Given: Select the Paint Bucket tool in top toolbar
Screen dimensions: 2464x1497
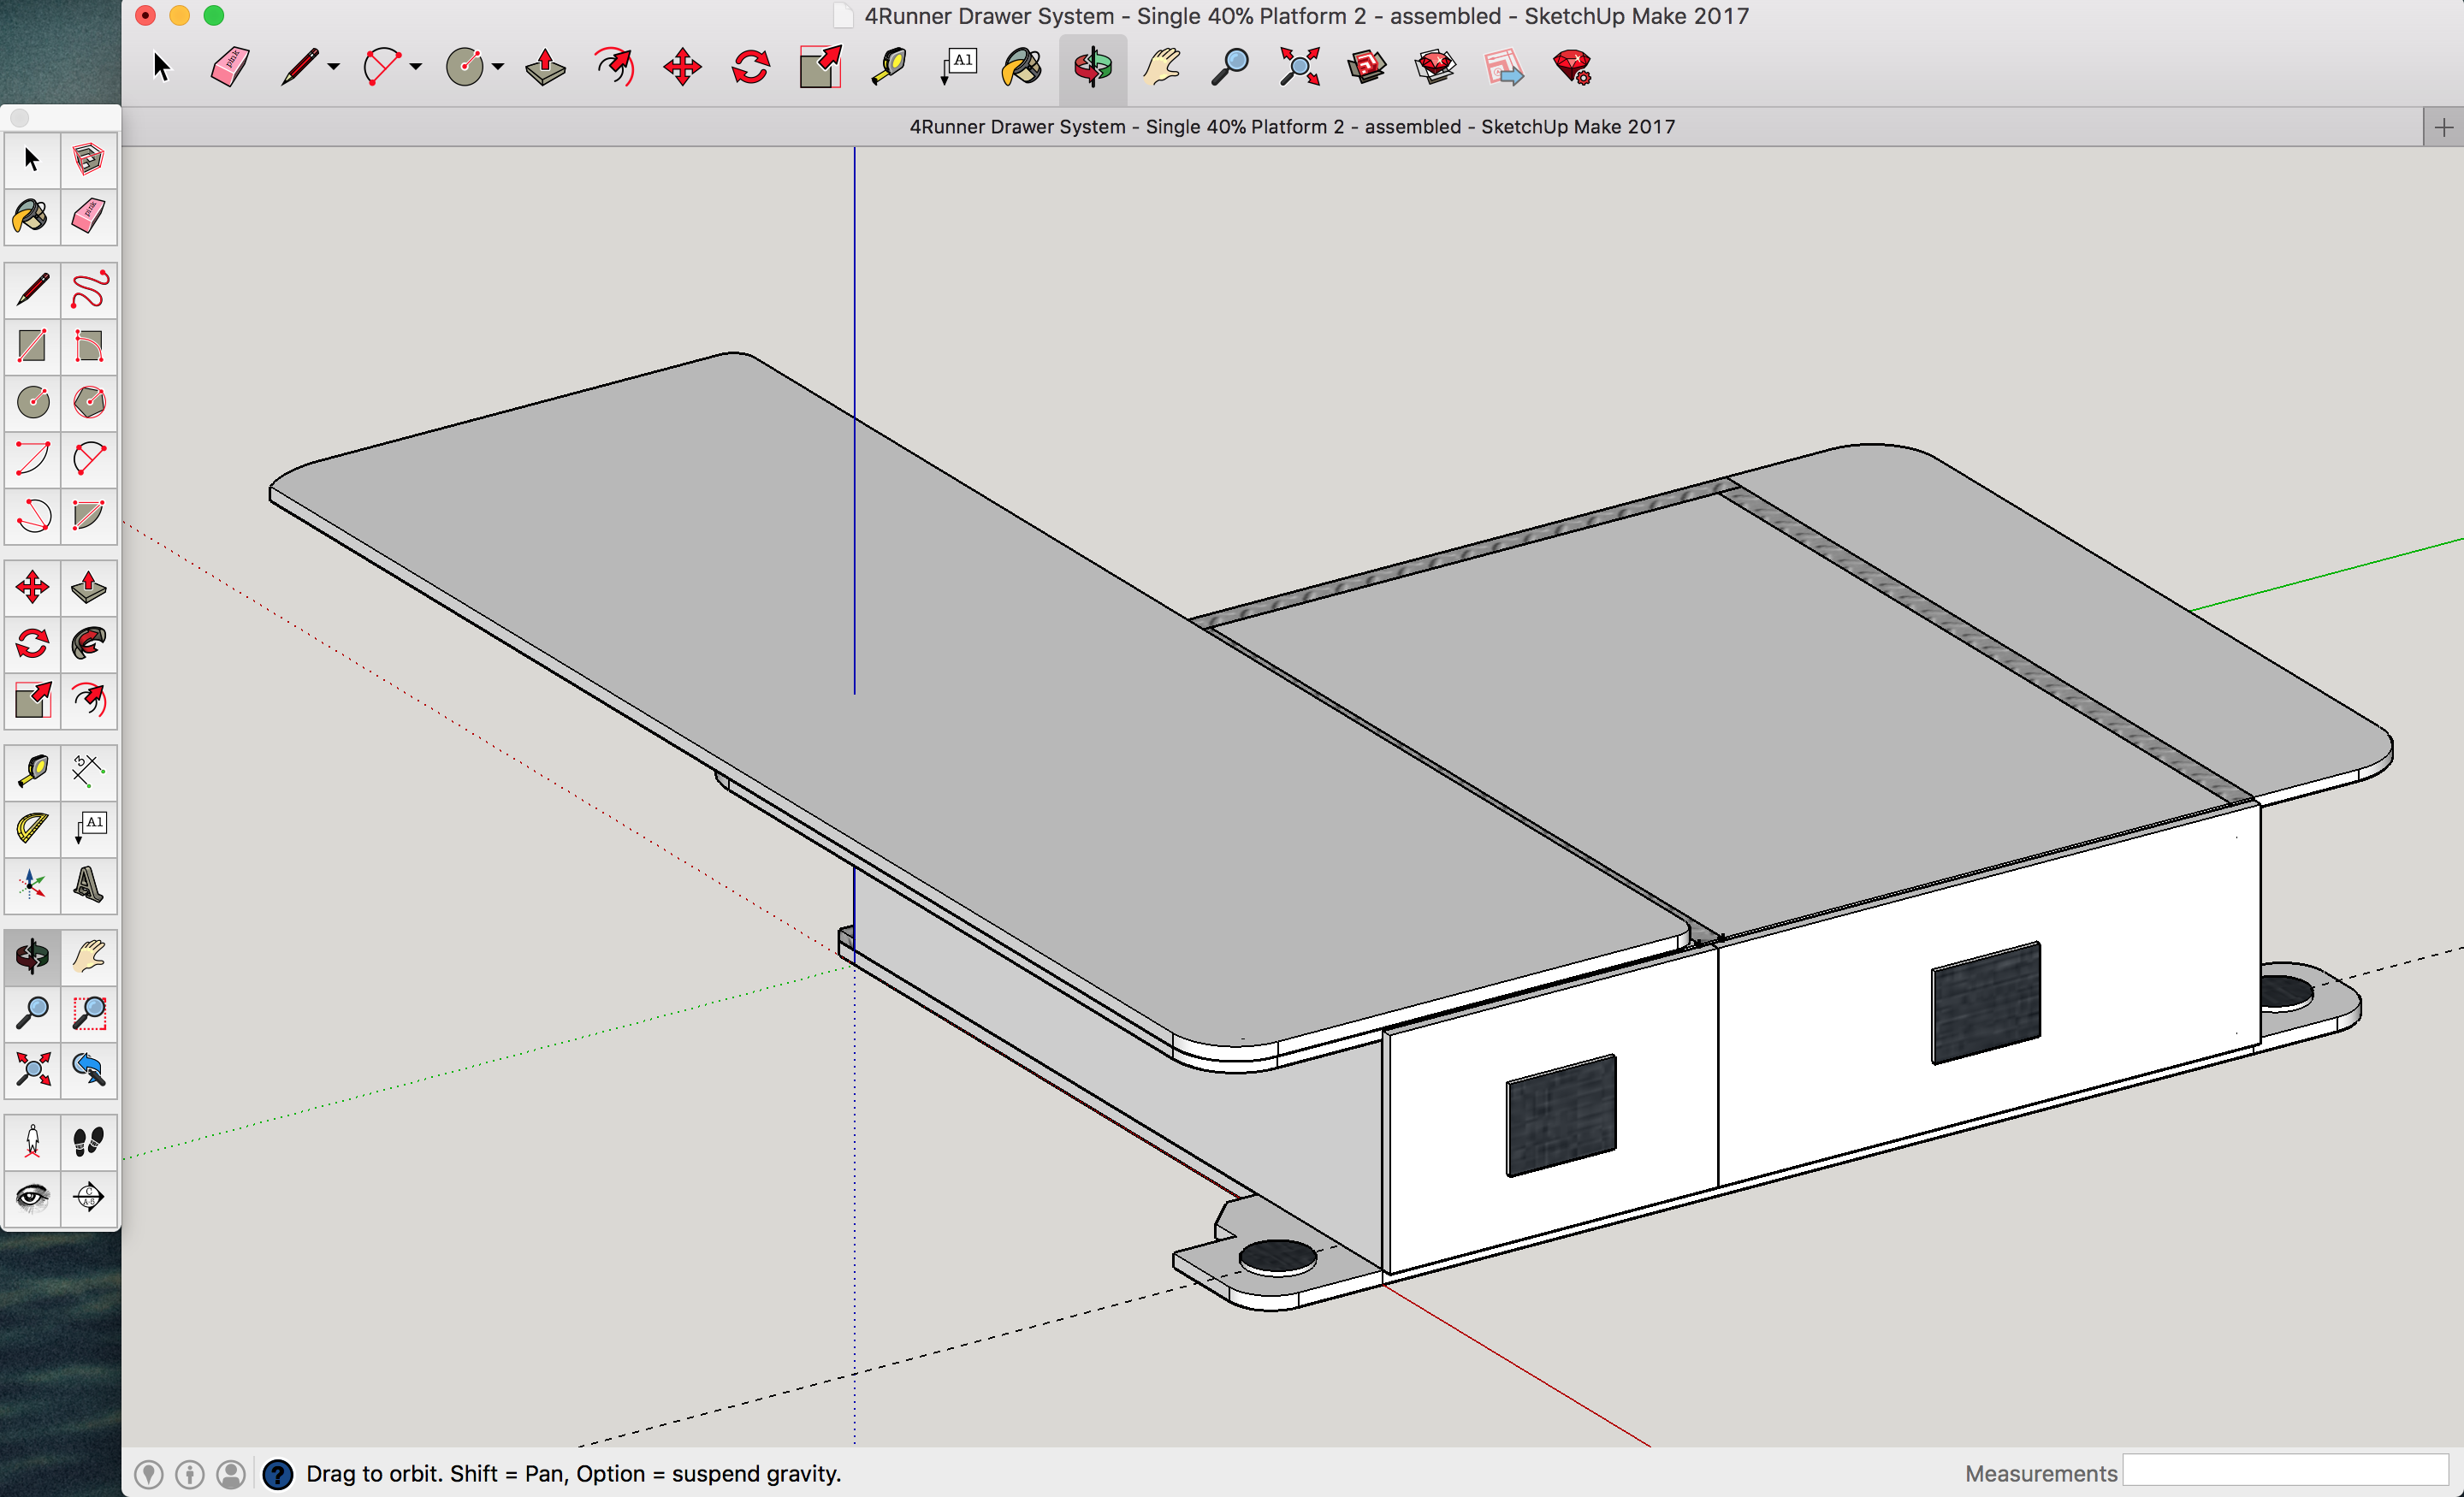Looking at the screenshot, I should [x=1022, y=67].
